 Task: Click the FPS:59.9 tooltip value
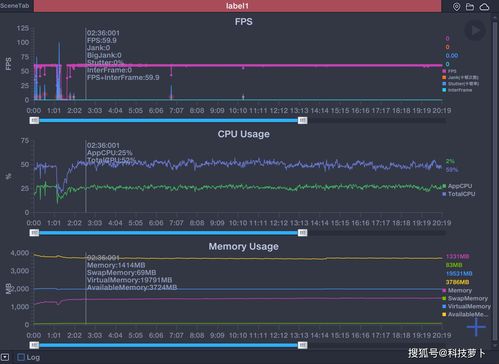click(x=102, y=40)
